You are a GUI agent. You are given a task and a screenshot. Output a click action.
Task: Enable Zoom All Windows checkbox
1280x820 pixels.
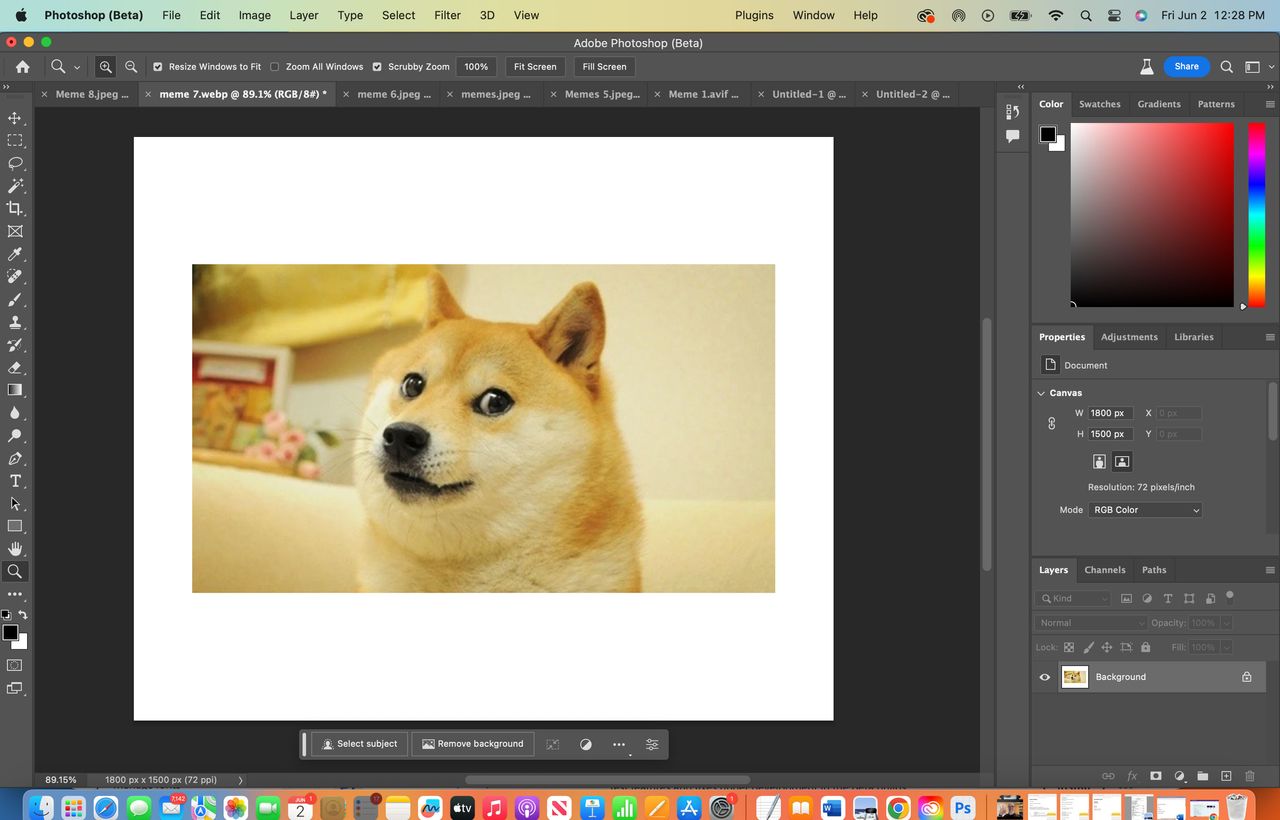[x=275, y=67]
